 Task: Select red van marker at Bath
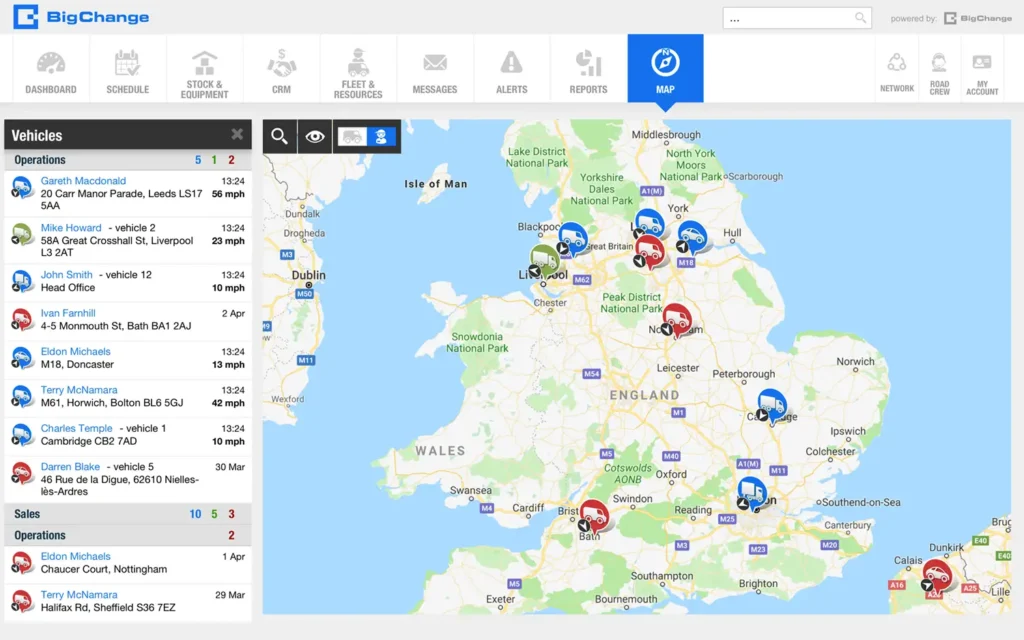point(594,516)
